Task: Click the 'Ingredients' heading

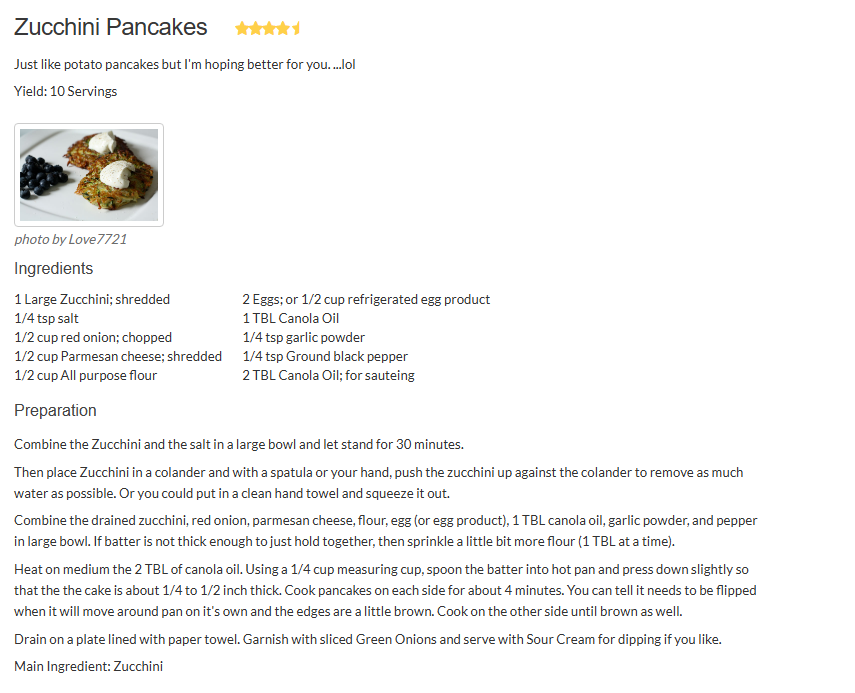Action: coord(54,269)
